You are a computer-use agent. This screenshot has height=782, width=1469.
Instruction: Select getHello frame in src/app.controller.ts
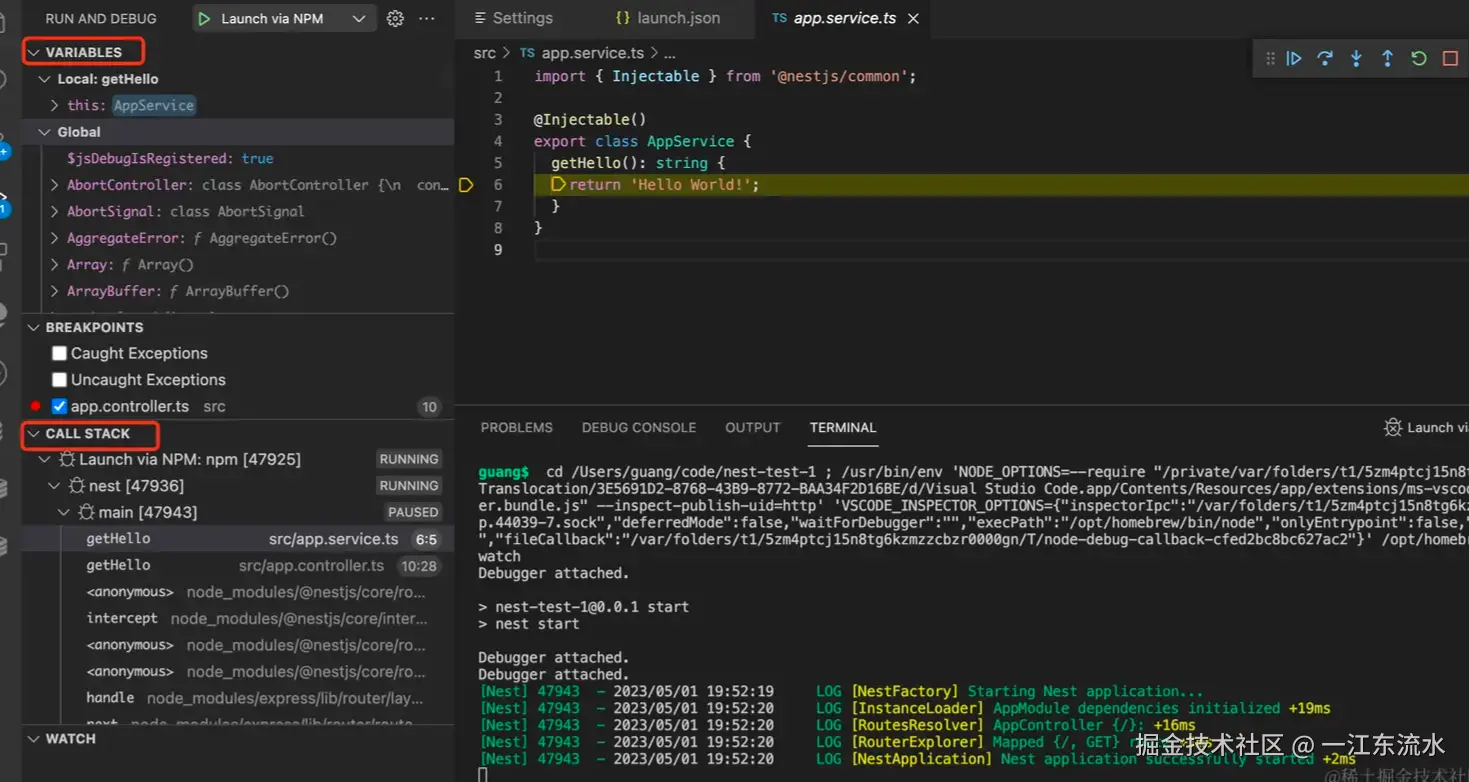click(118, 565)
